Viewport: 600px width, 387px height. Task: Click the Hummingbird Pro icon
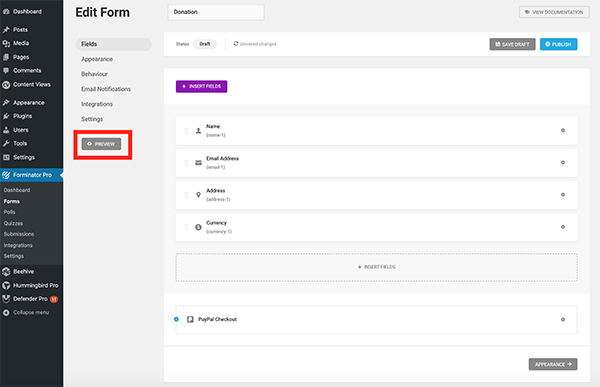[x=6, y=286]
